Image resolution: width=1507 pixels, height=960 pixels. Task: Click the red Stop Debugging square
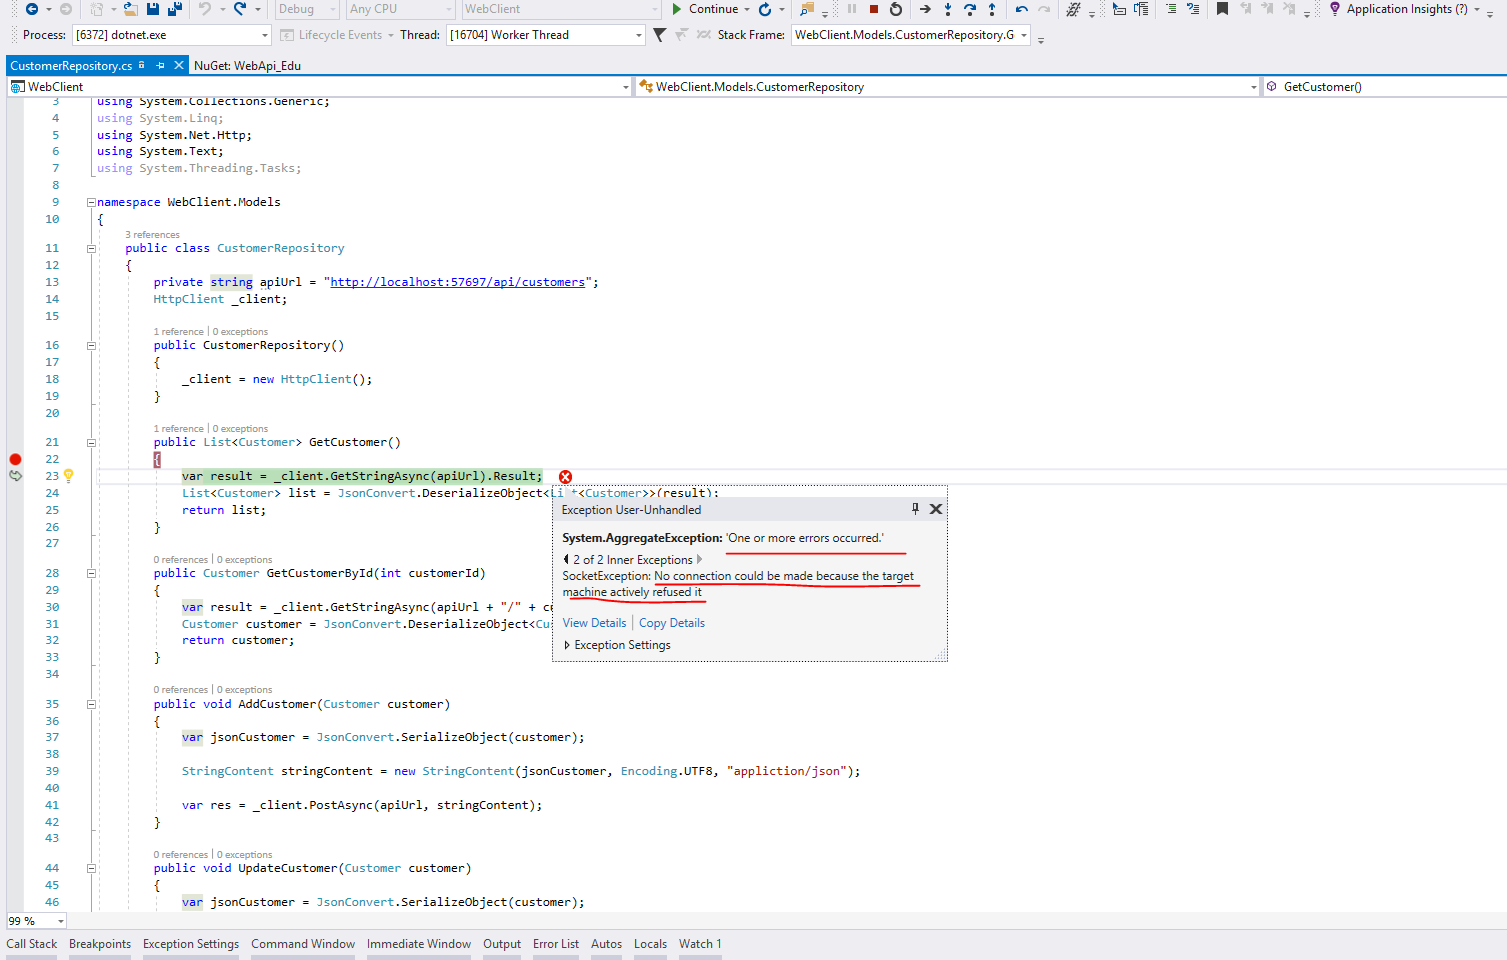click(873, 9)
